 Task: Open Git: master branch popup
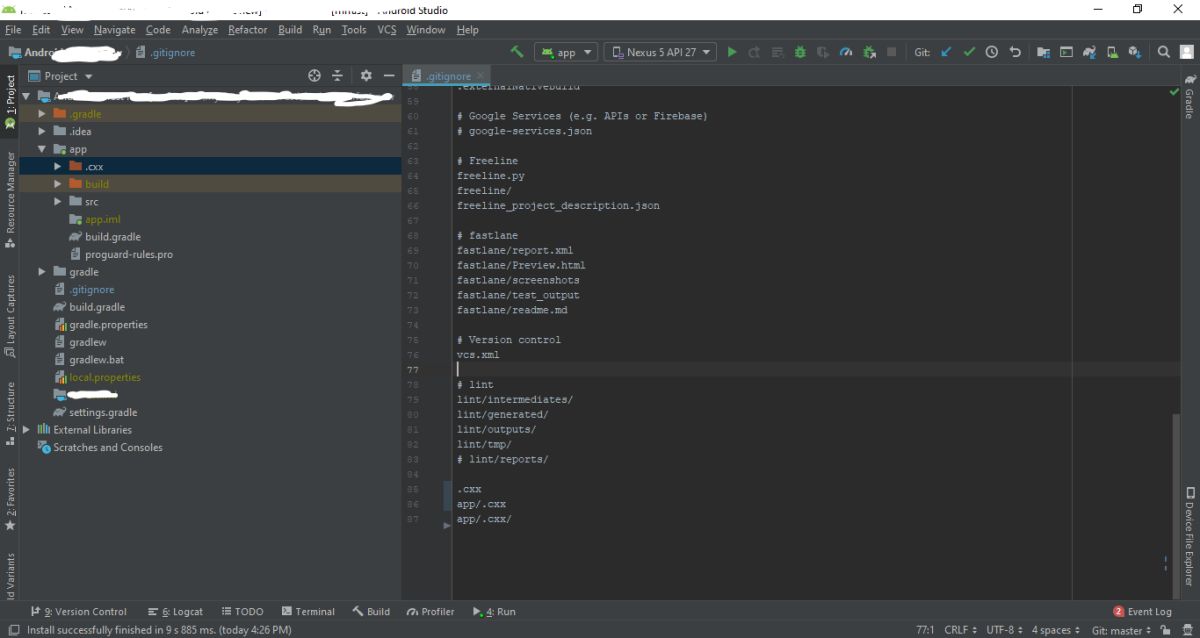point(1122,630)
